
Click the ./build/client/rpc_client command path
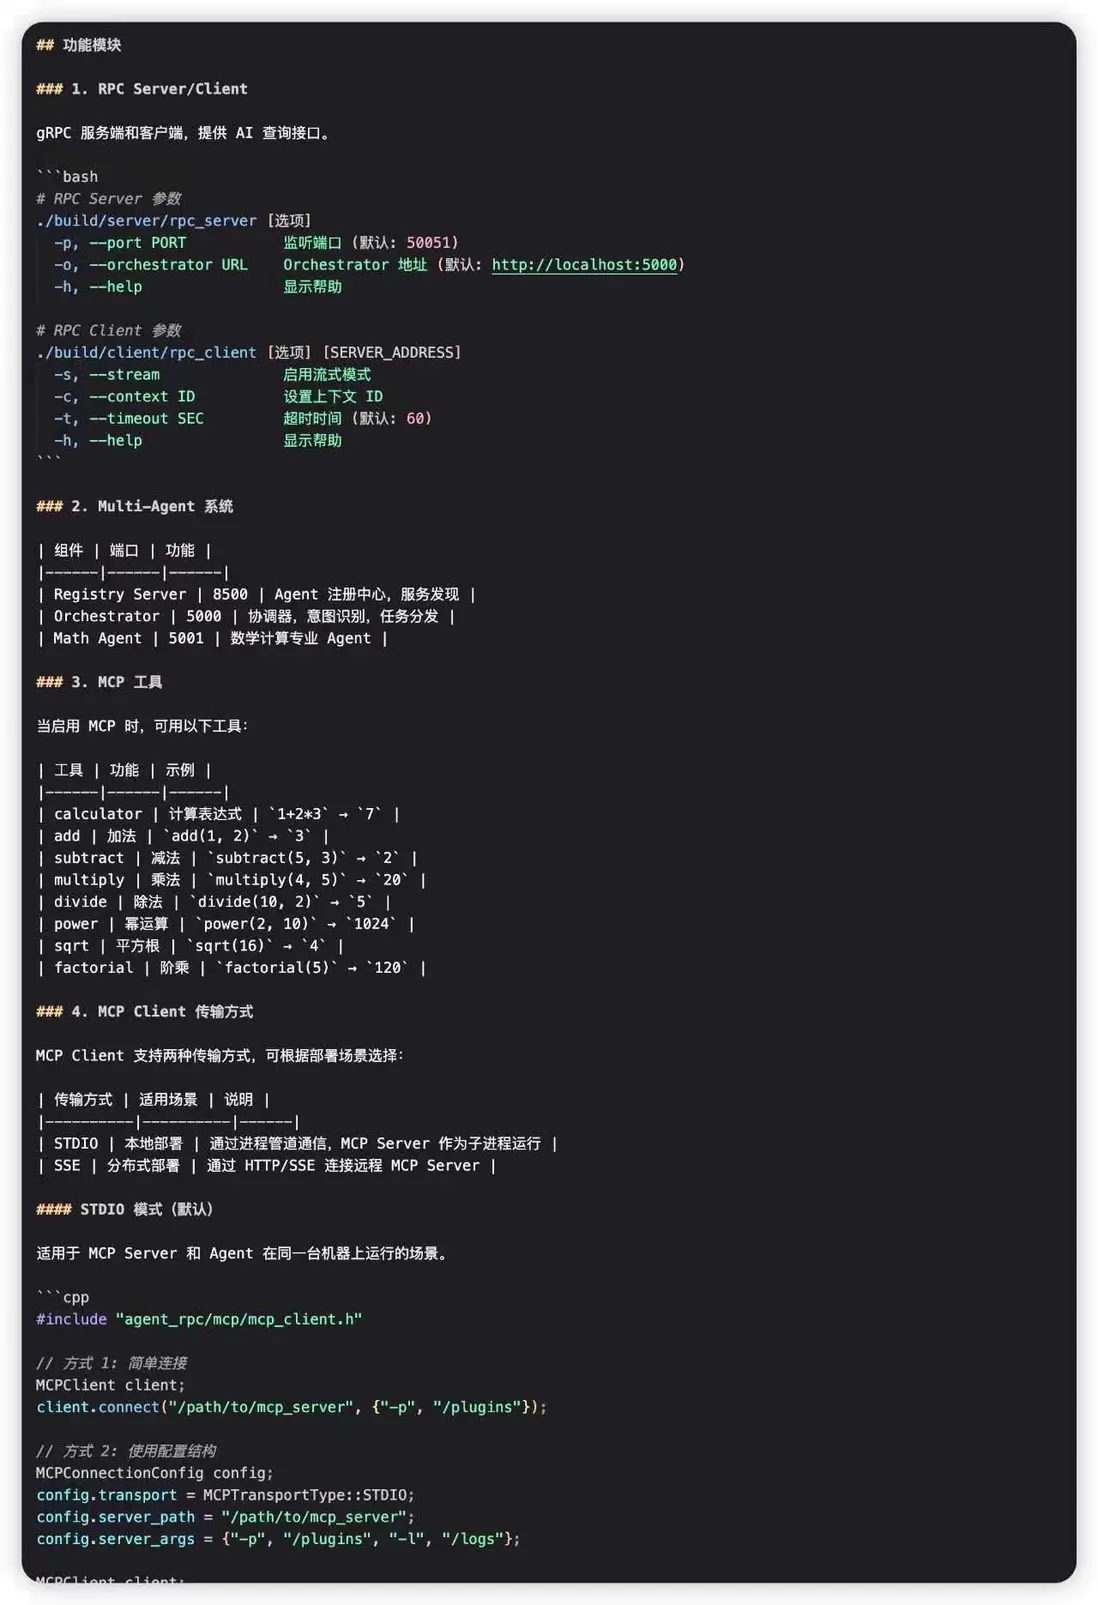[146, 353]
